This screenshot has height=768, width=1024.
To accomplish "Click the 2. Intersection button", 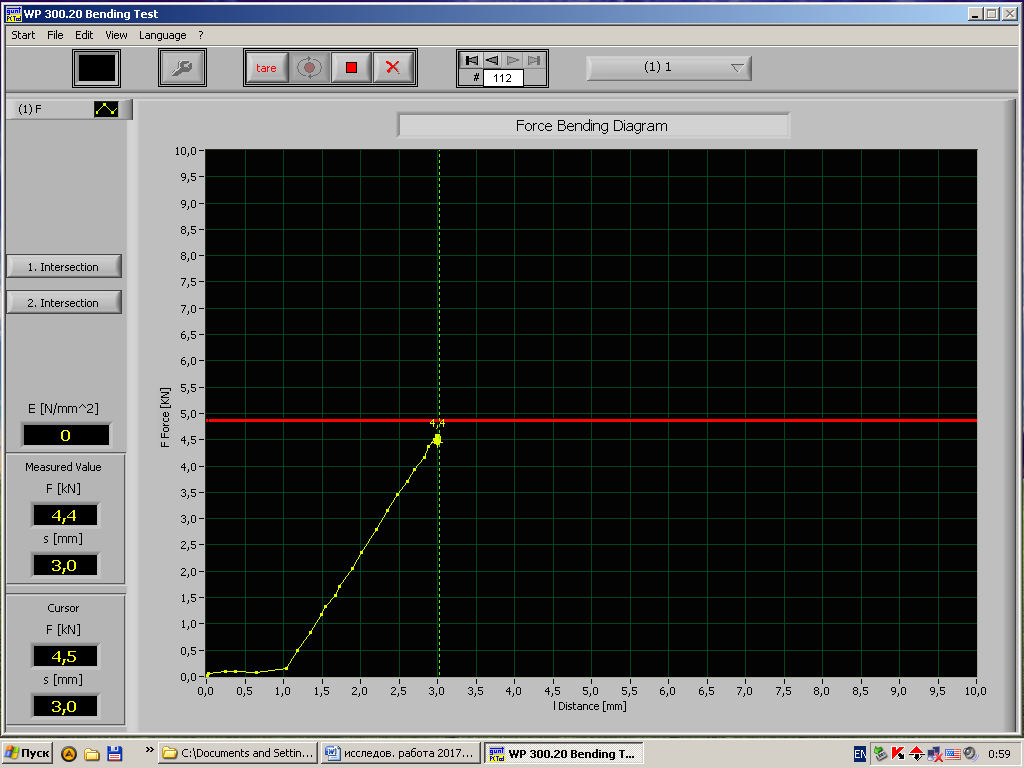I will click(63, 302).
